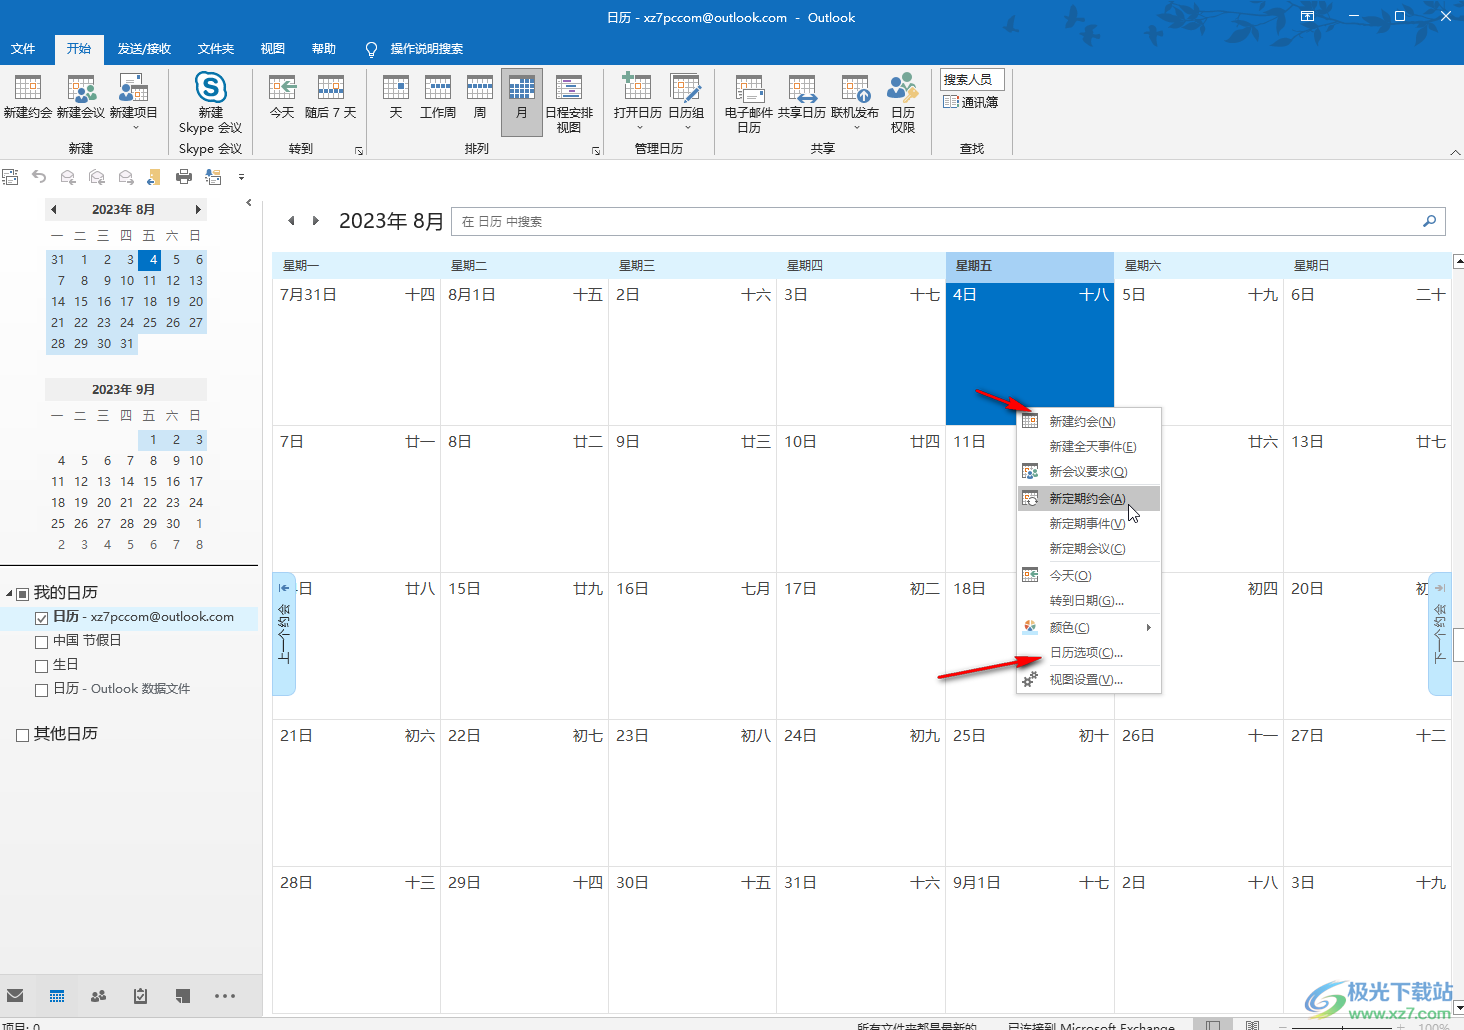
Task: Choose 新建约会(N) in the context menu
Action: [1088, 422]
